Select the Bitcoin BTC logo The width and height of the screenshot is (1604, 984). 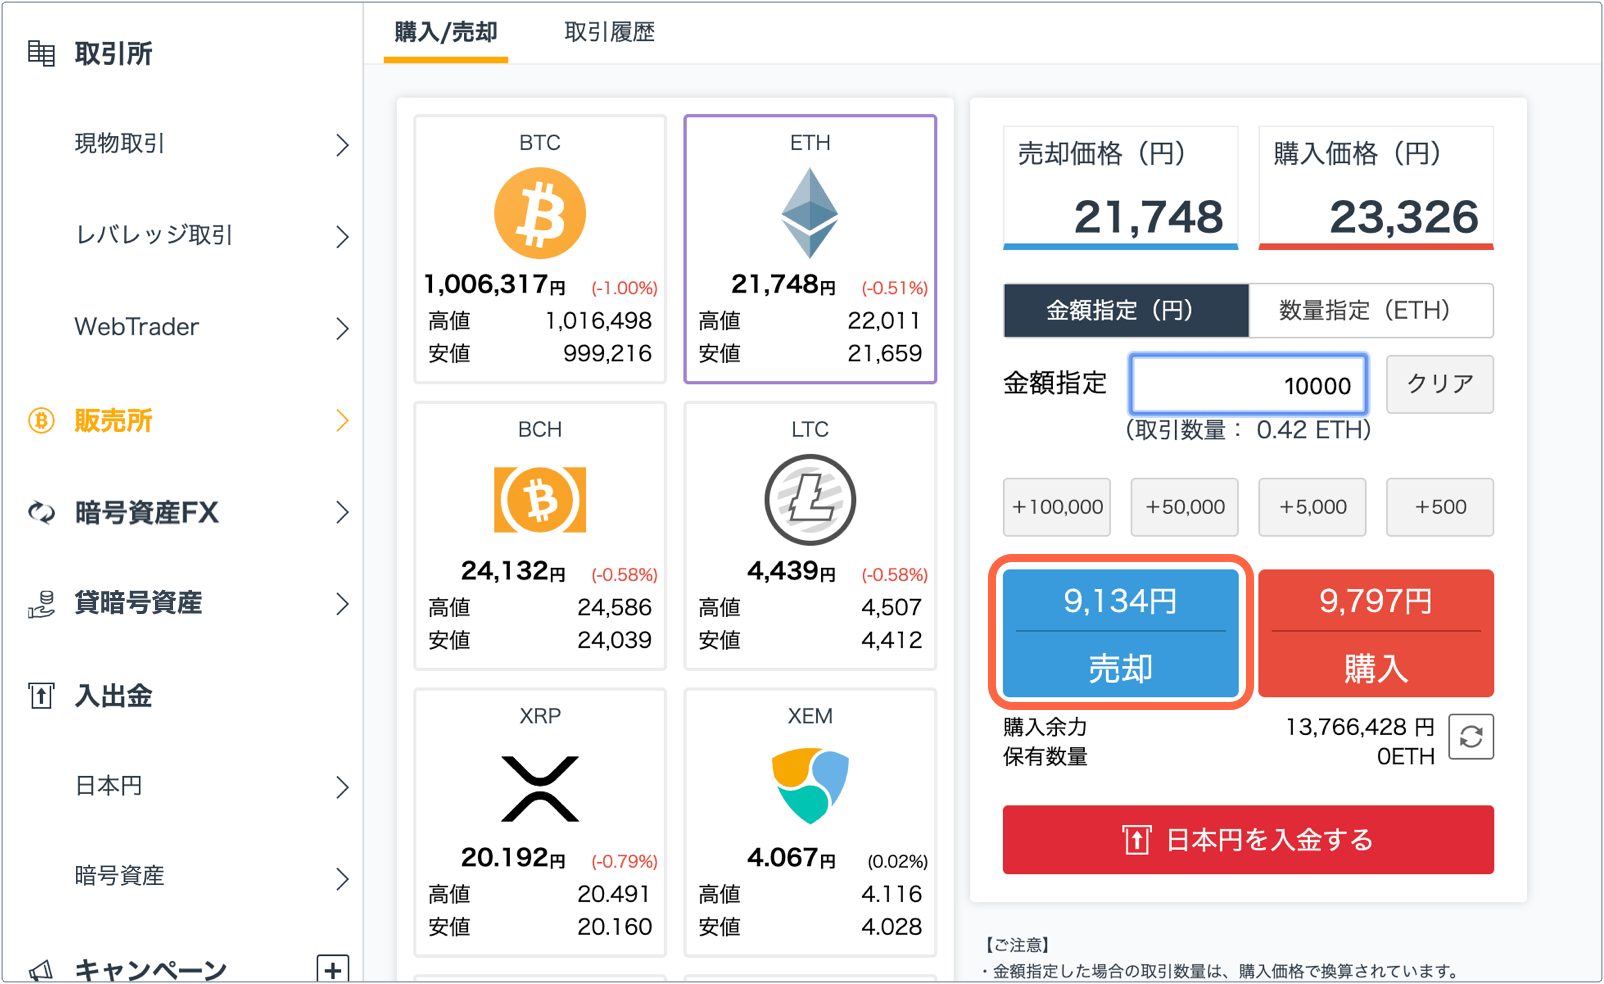click(540, 213)
